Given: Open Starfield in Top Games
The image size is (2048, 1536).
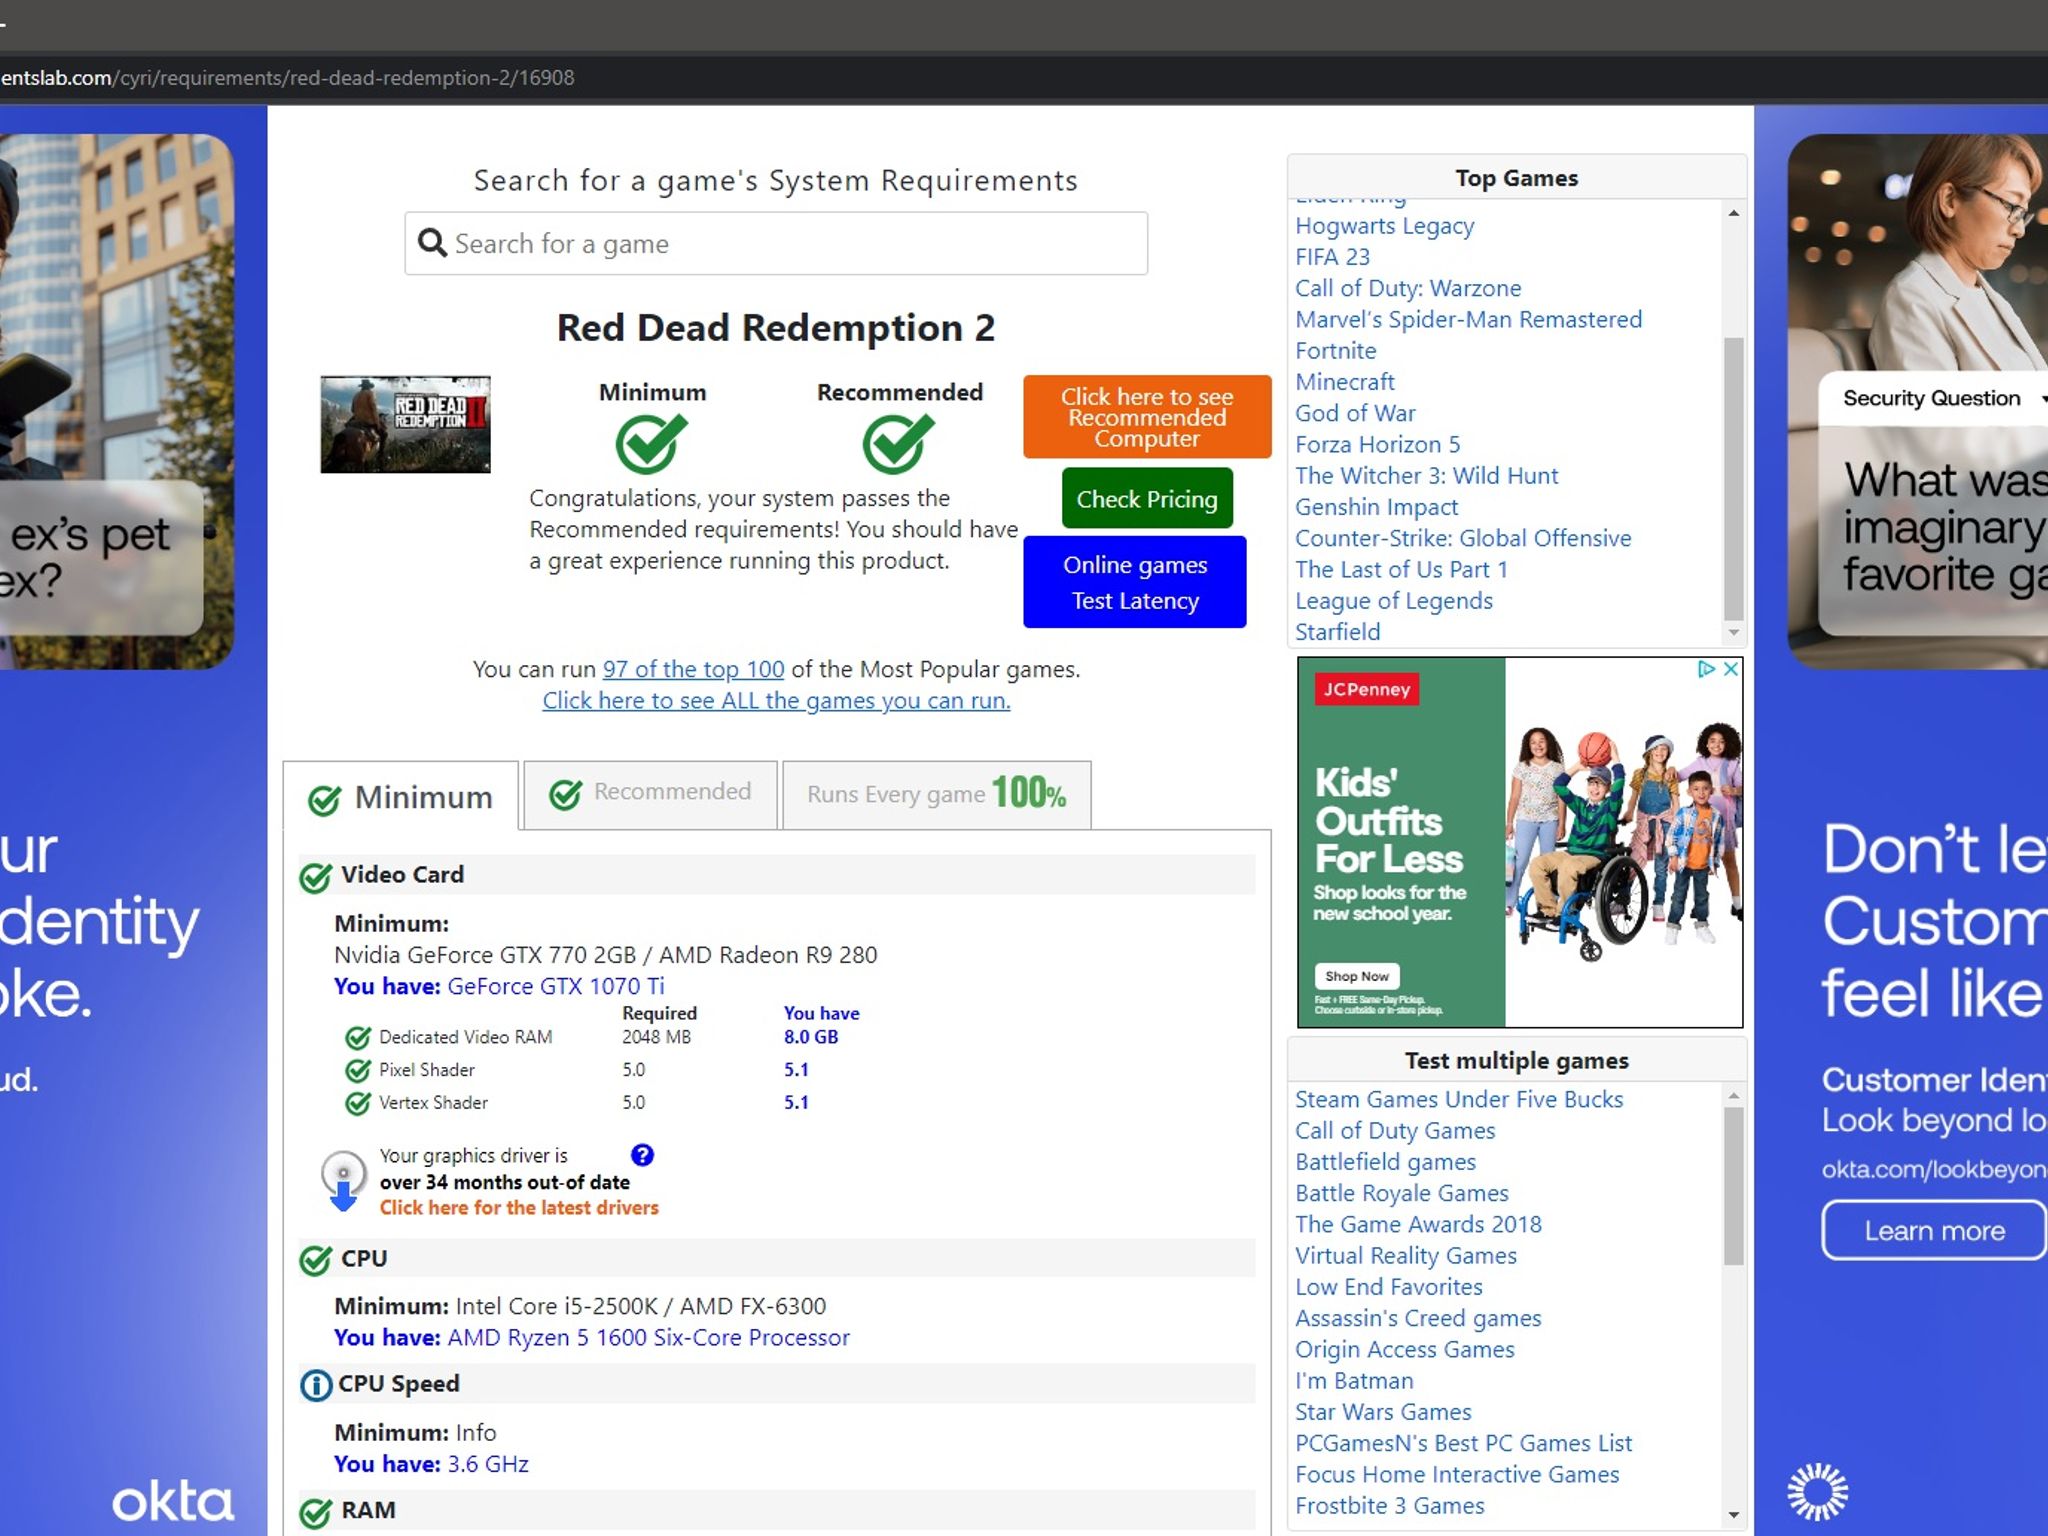Looking at the screenshot, I should [x=1337, y=632].
